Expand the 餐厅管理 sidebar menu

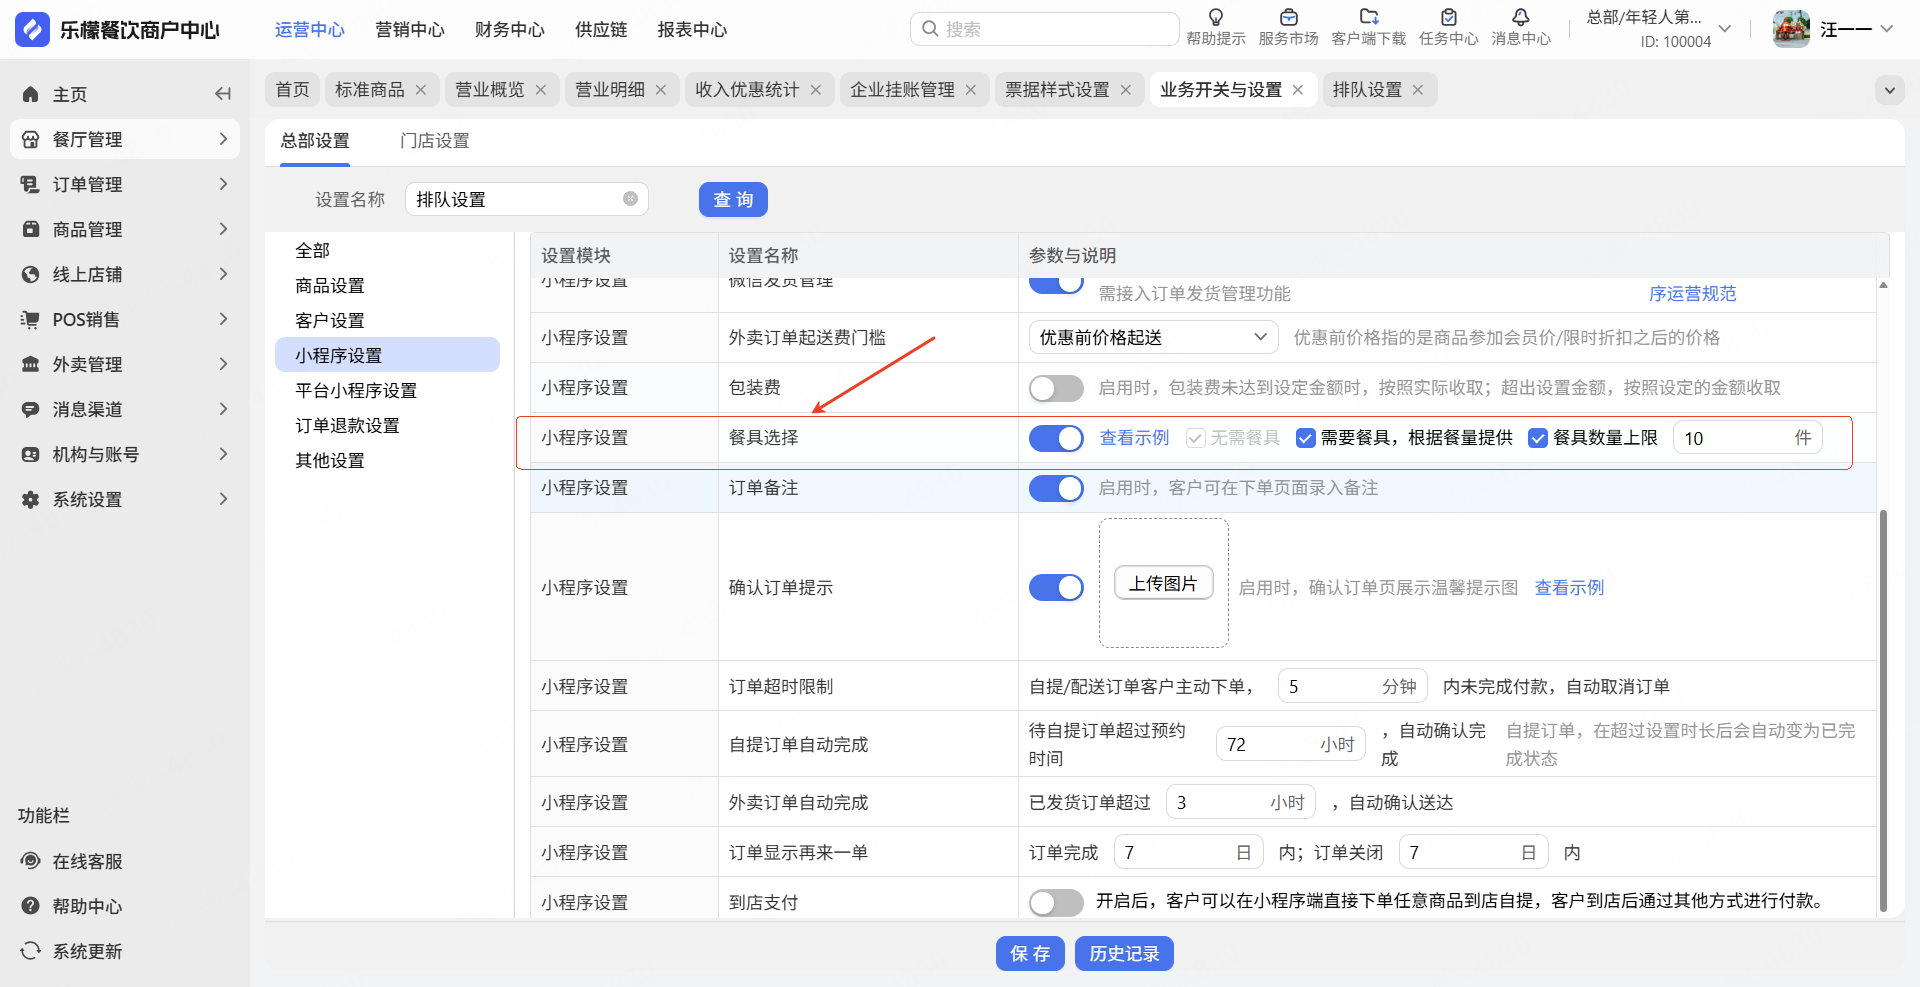pos(125,139)
